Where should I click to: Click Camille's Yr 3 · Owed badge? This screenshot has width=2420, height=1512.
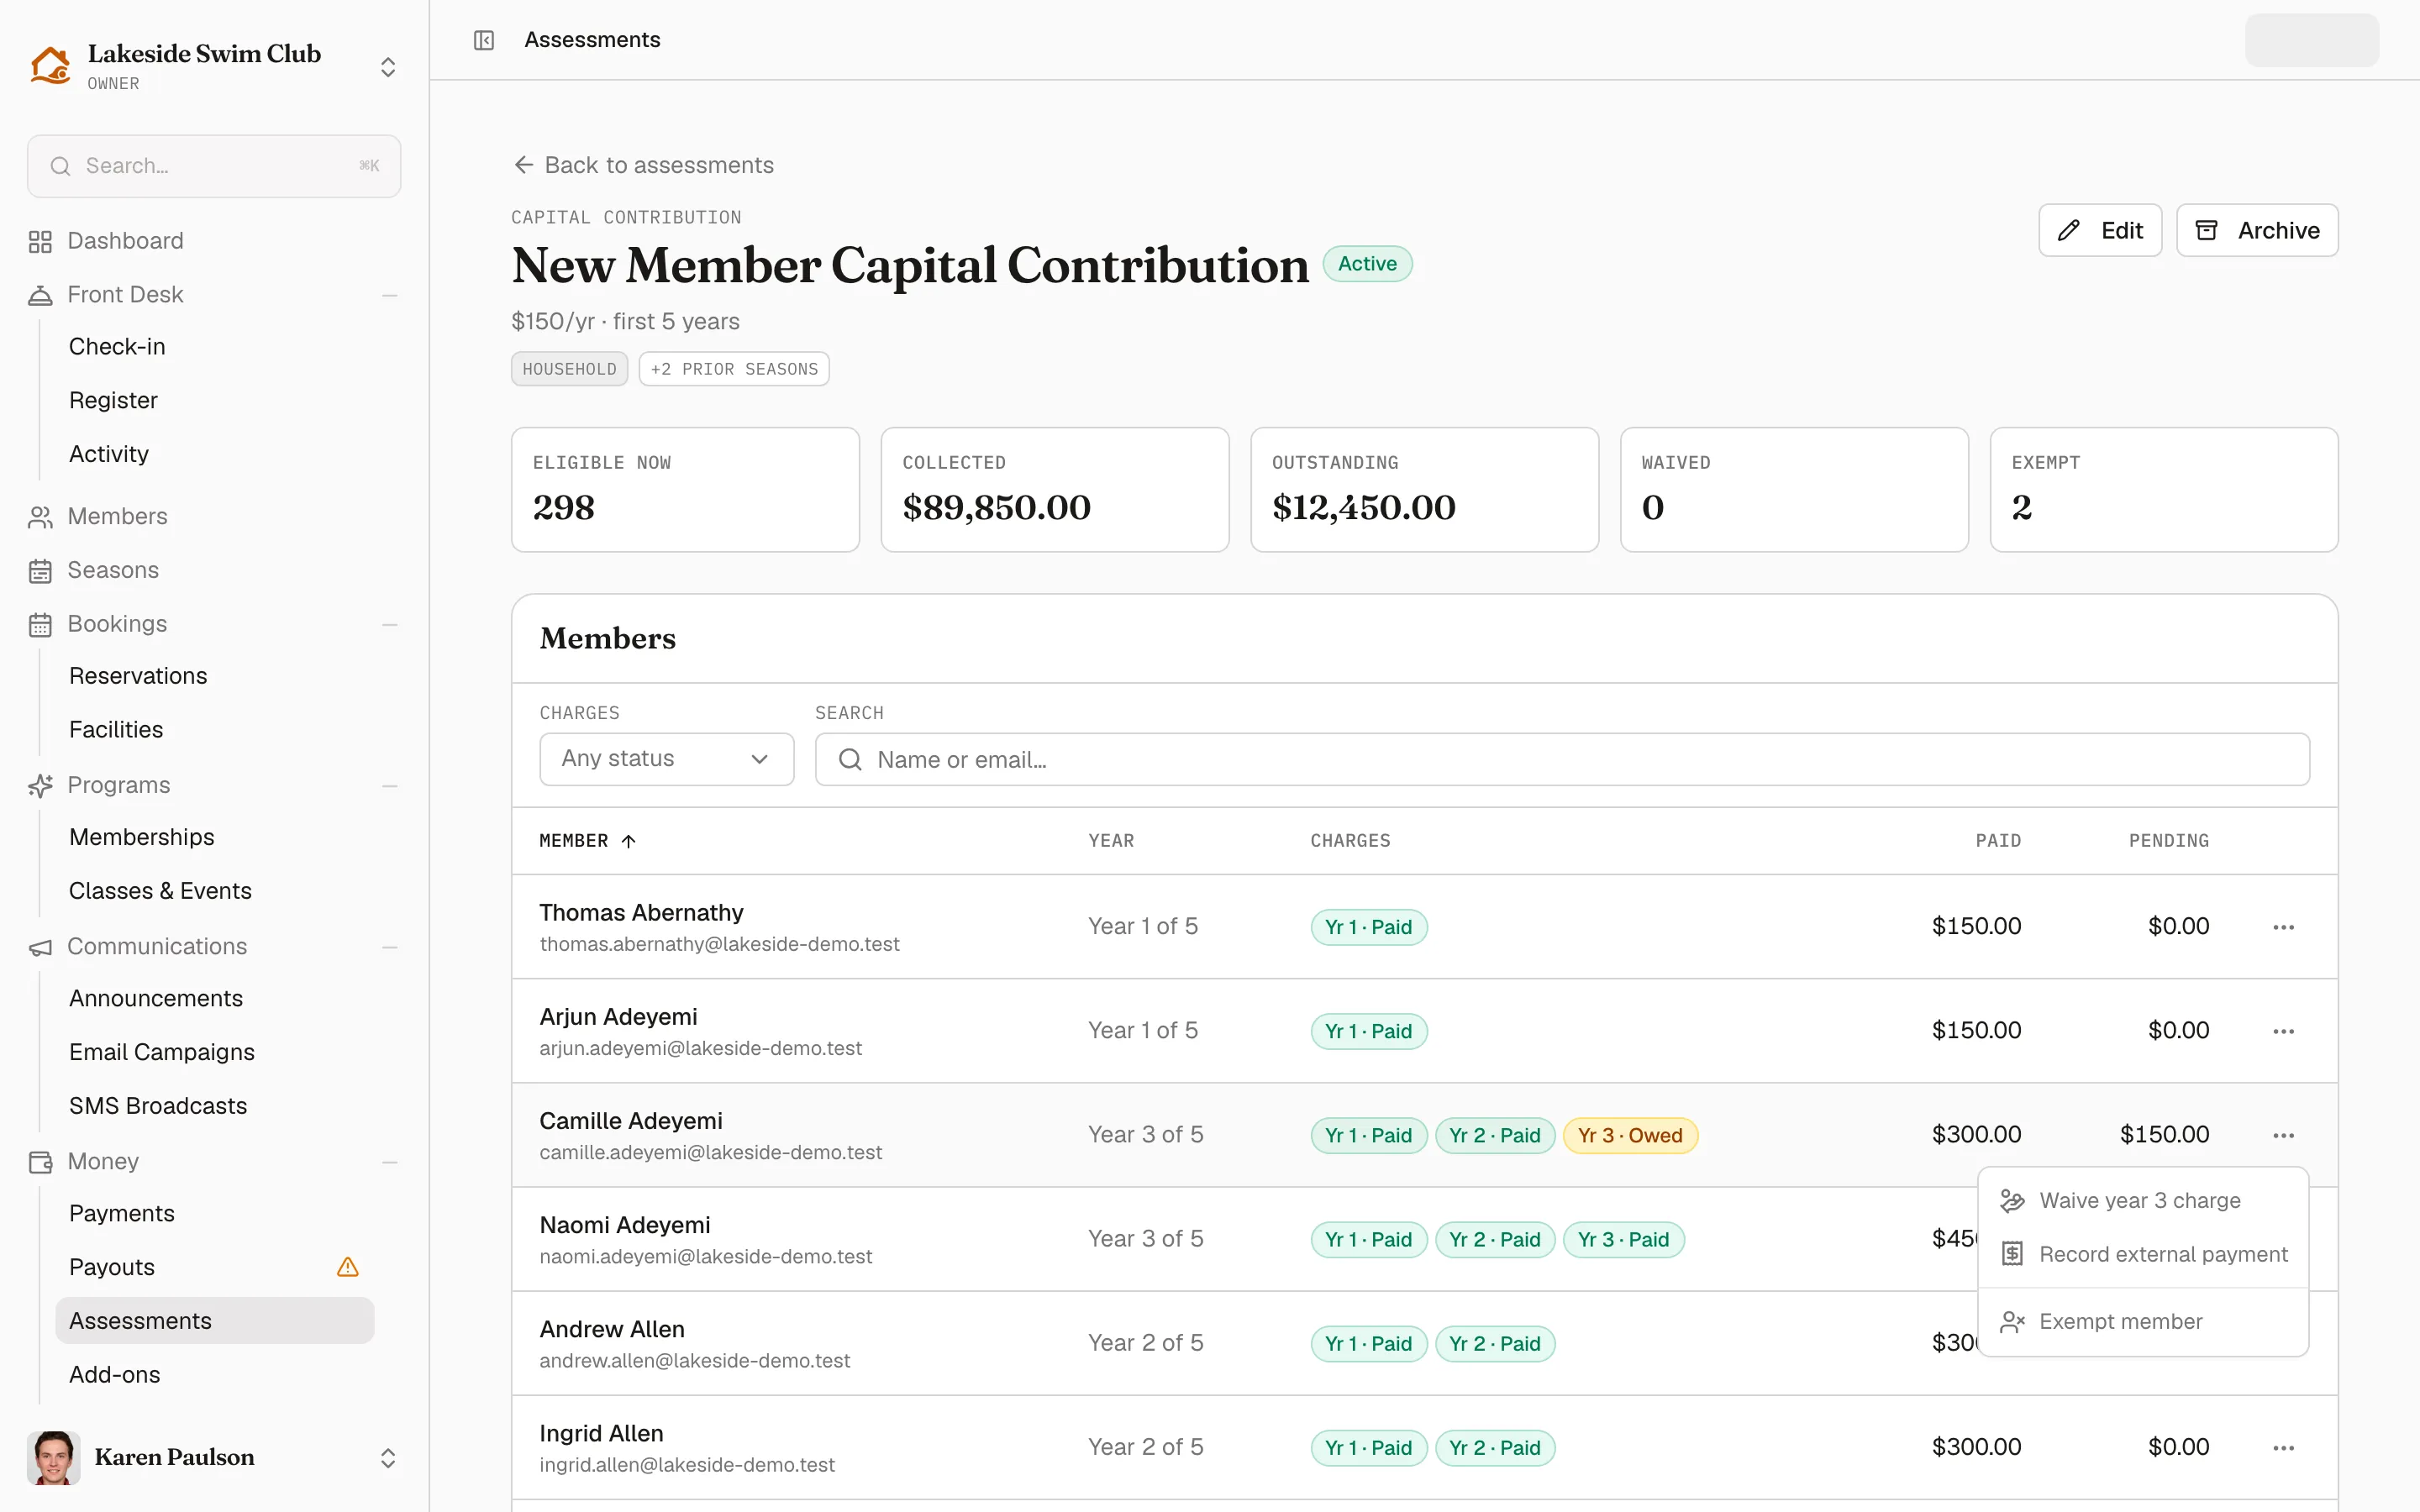pos(1630,1135)
